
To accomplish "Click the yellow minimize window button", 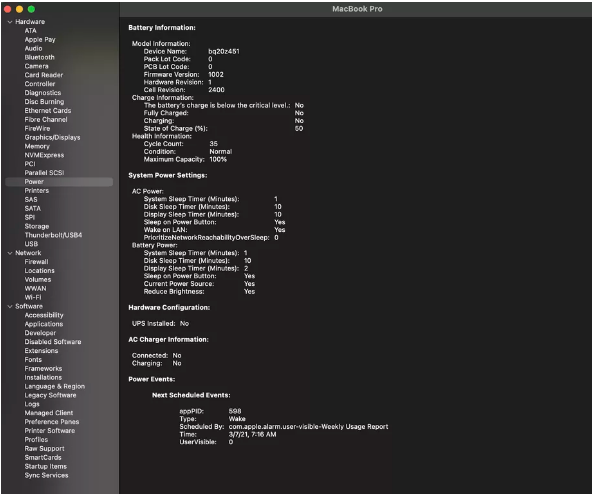I will click(20, 9).
